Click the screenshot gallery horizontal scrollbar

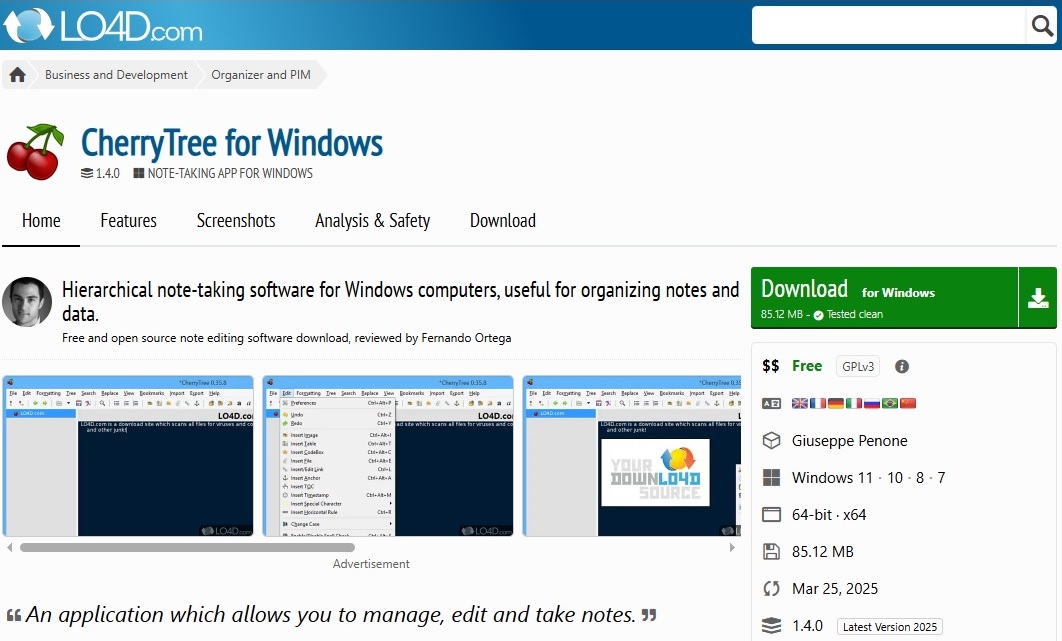(x=187, y=548)
